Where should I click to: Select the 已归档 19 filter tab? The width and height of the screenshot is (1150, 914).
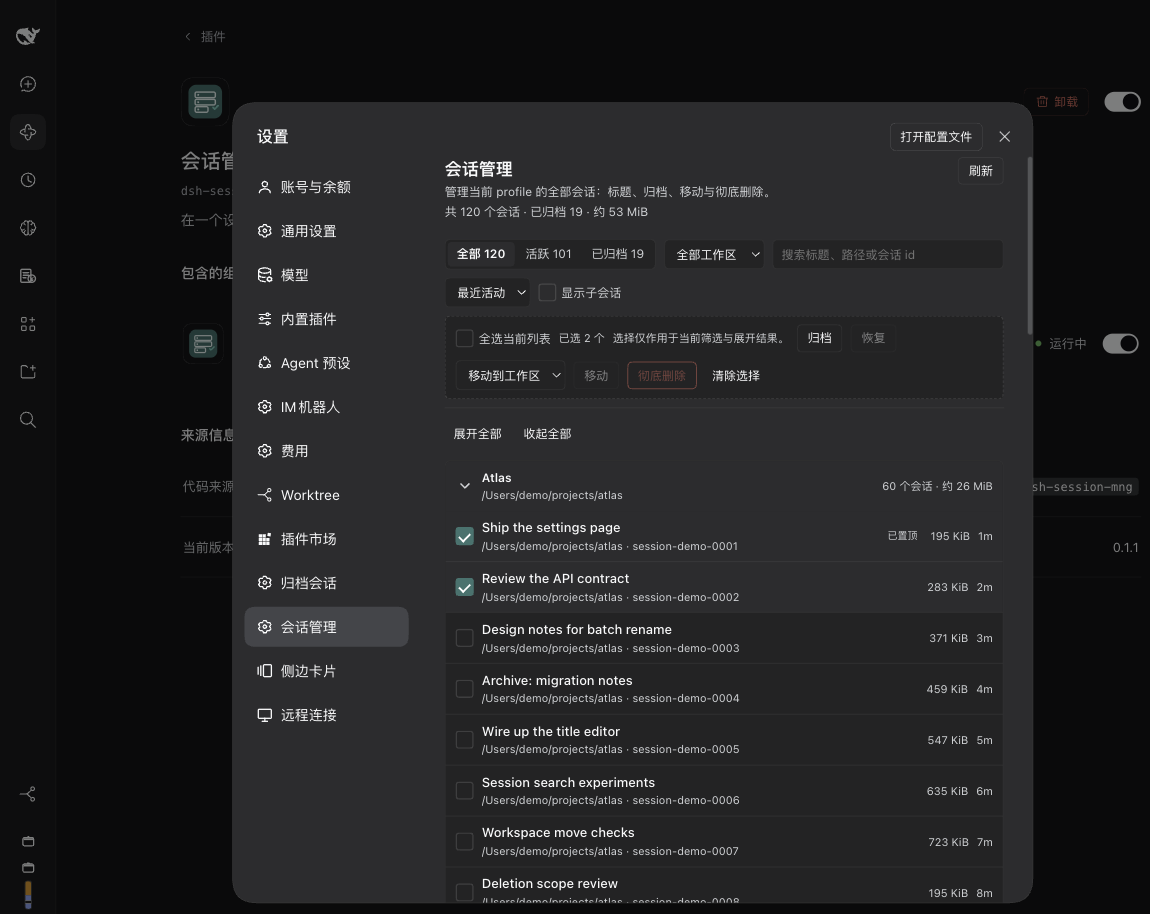pos(618,254)
